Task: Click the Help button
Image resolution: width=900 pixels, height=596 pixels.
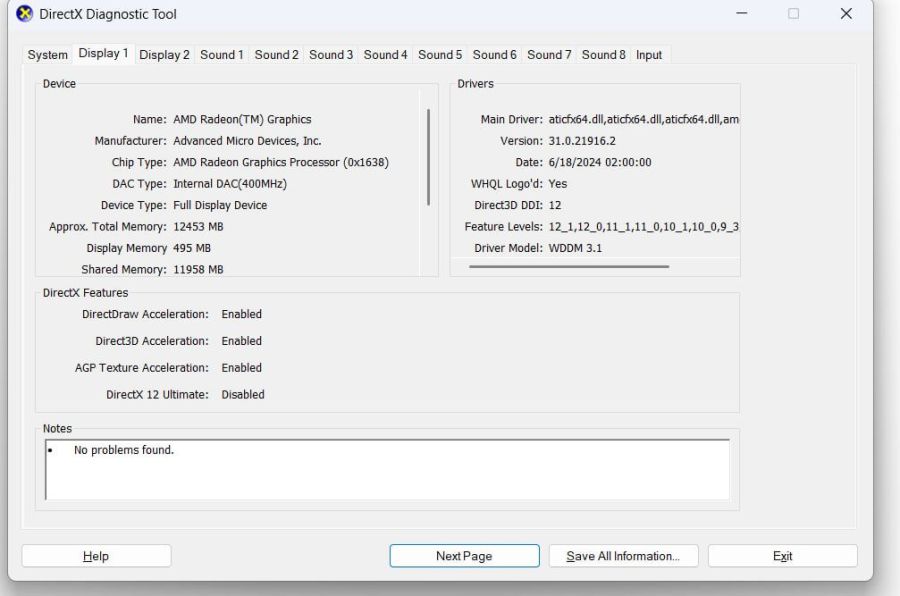Action: coord(96,556)
